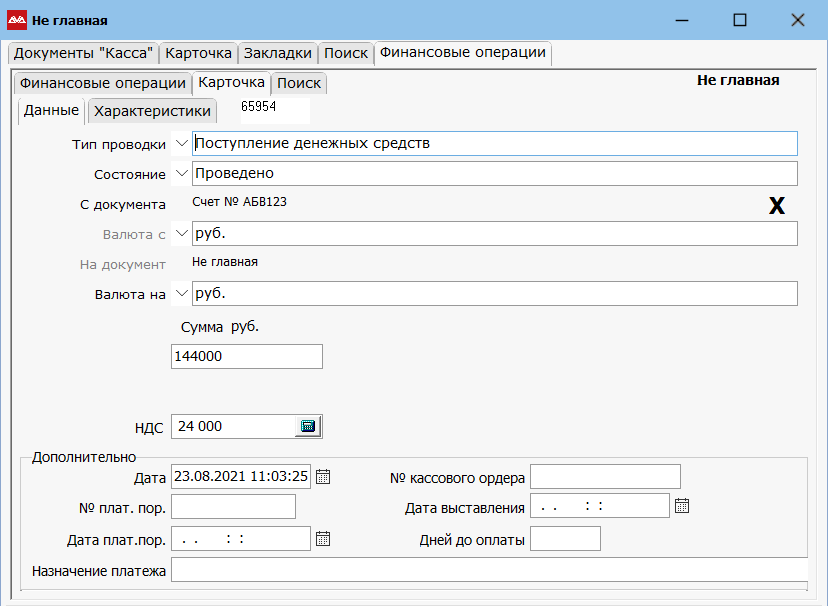Click the Валюта с field showing руб.
Viewport: 828px width, 606px height.
495,234
